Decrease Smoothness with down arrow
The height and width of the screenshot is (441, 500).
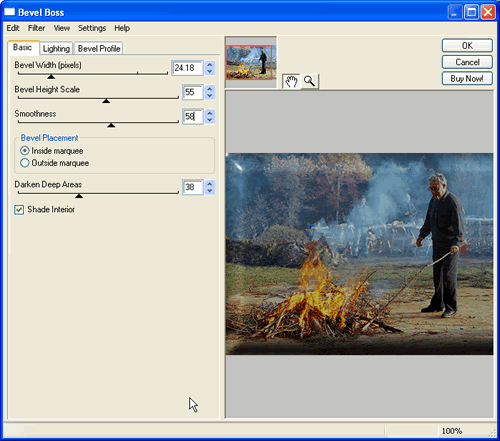point(210,120)
